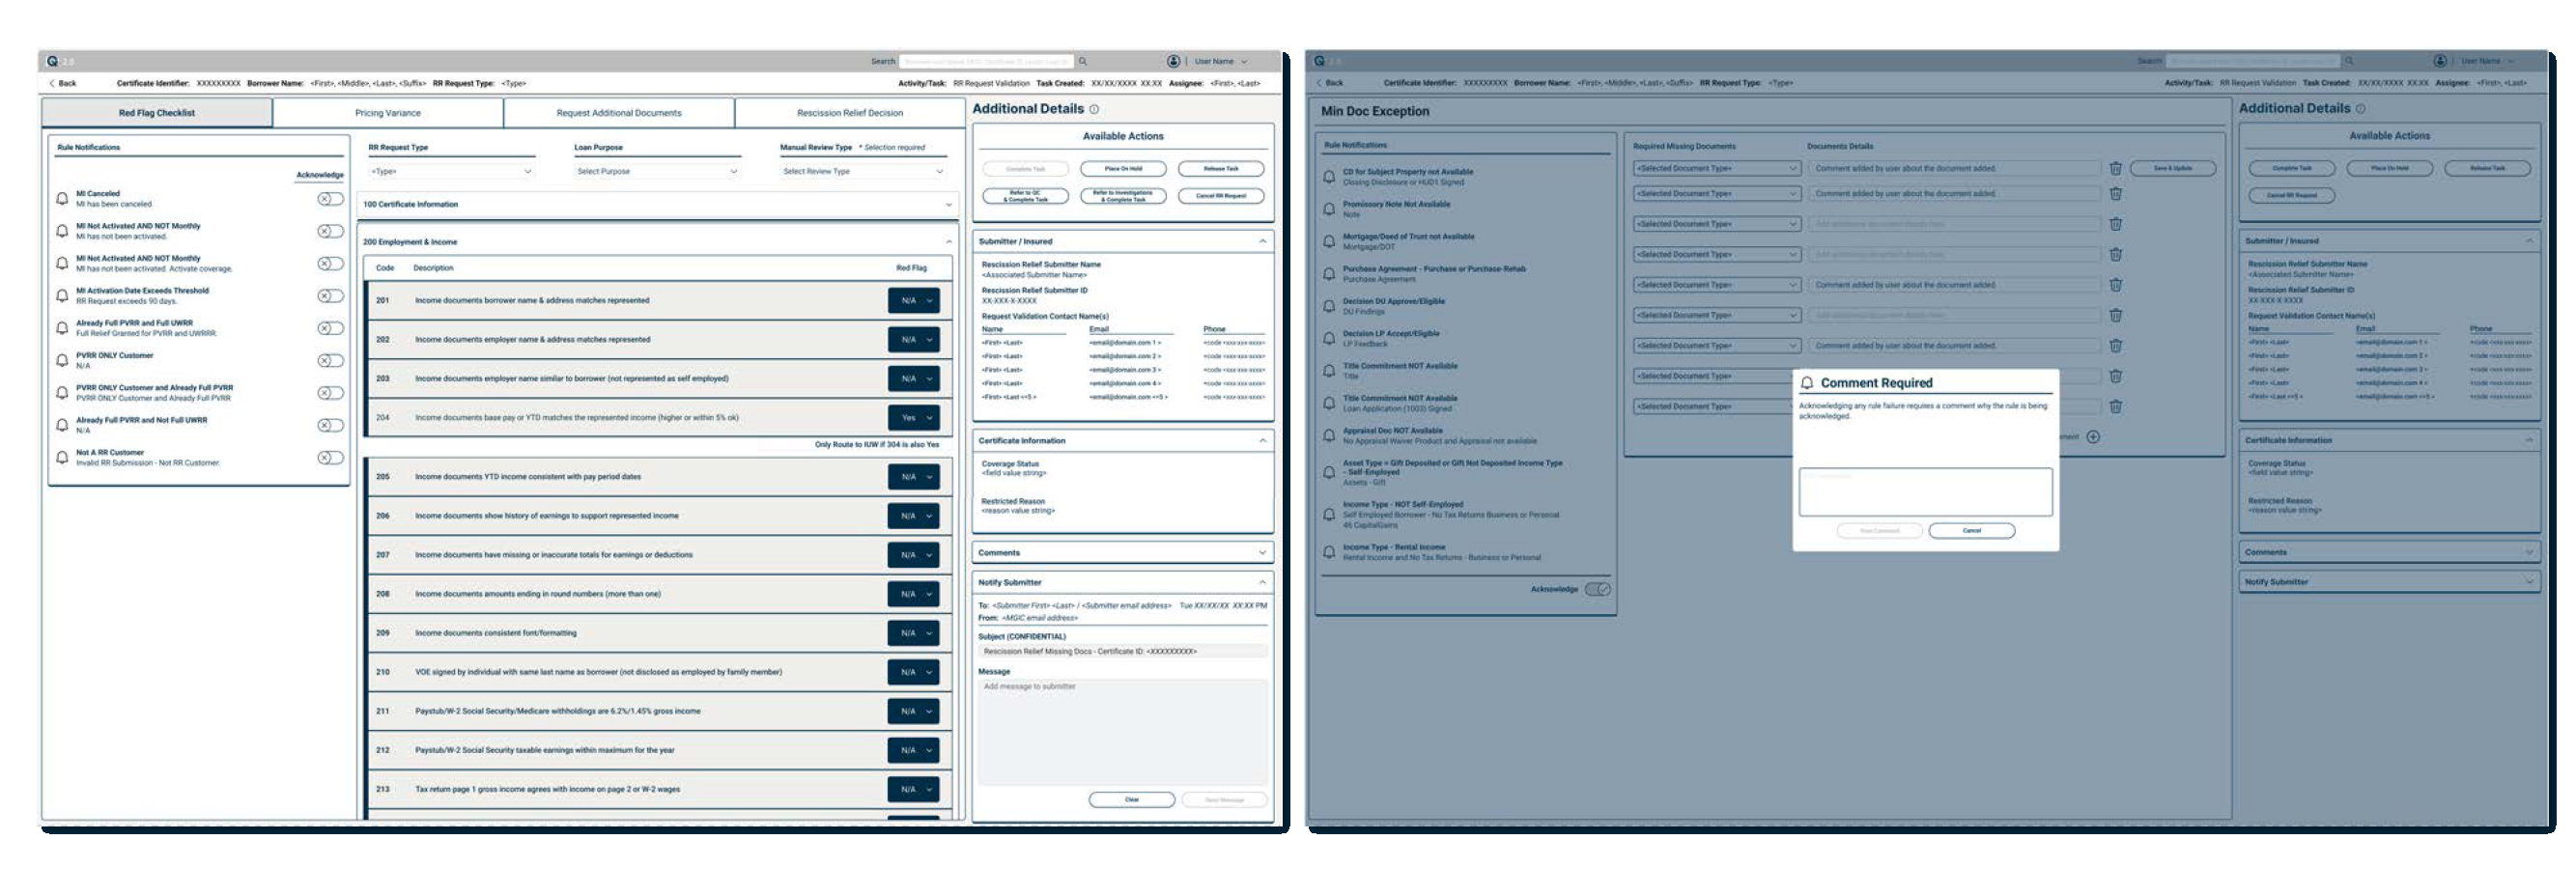Click Place On Hold in Red Flag Checklist window
This screenshot has width=2576, height=896.
click(x=1123, y=169)
